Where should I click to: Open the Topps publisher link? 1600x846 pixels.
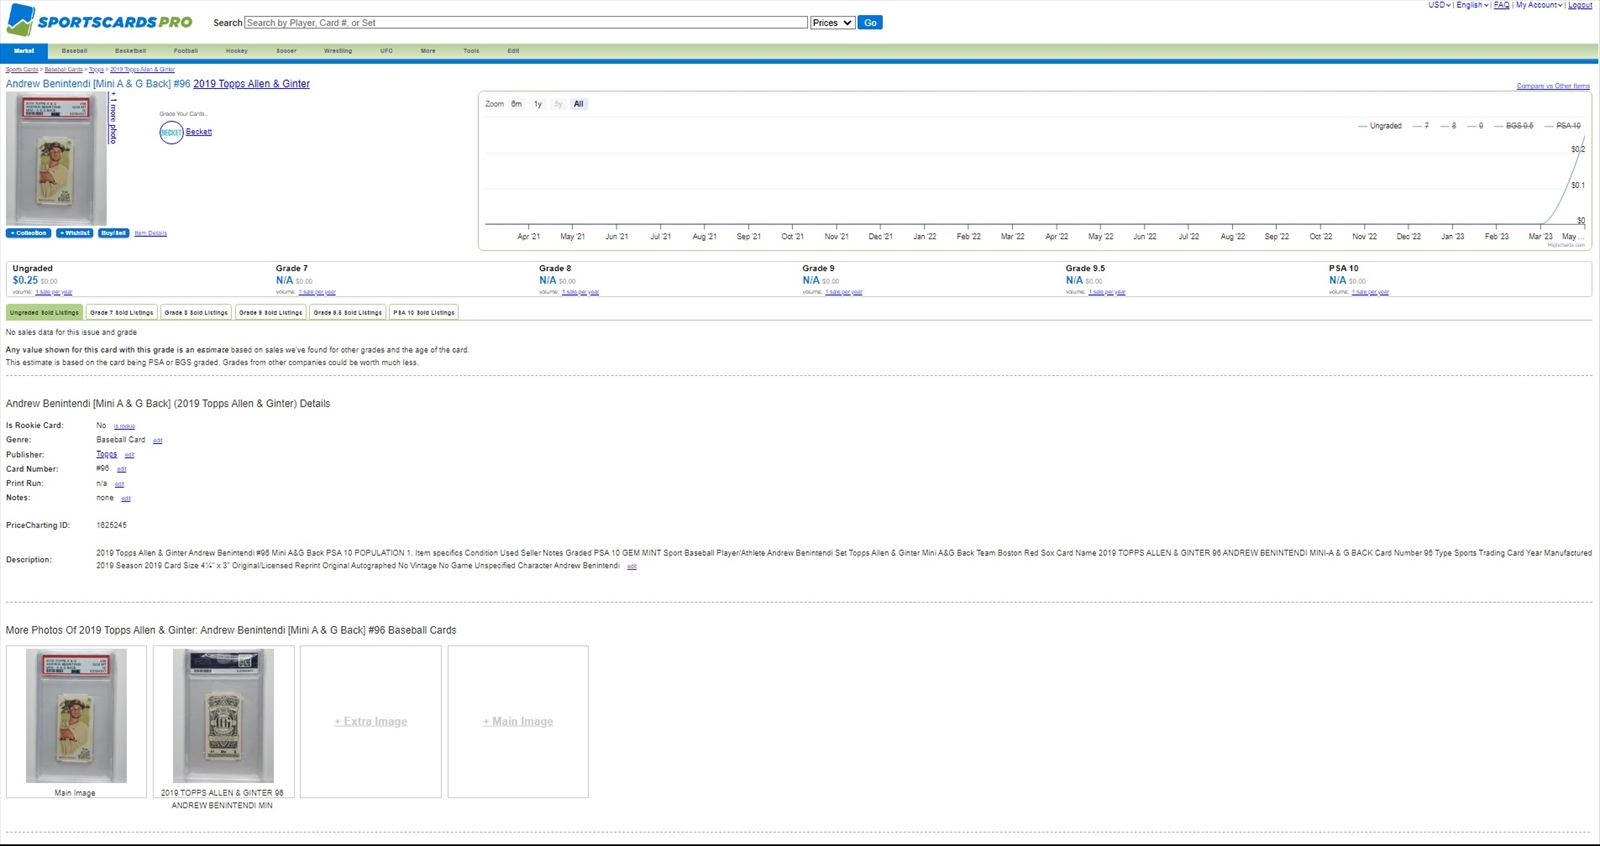tap(106, 454)
